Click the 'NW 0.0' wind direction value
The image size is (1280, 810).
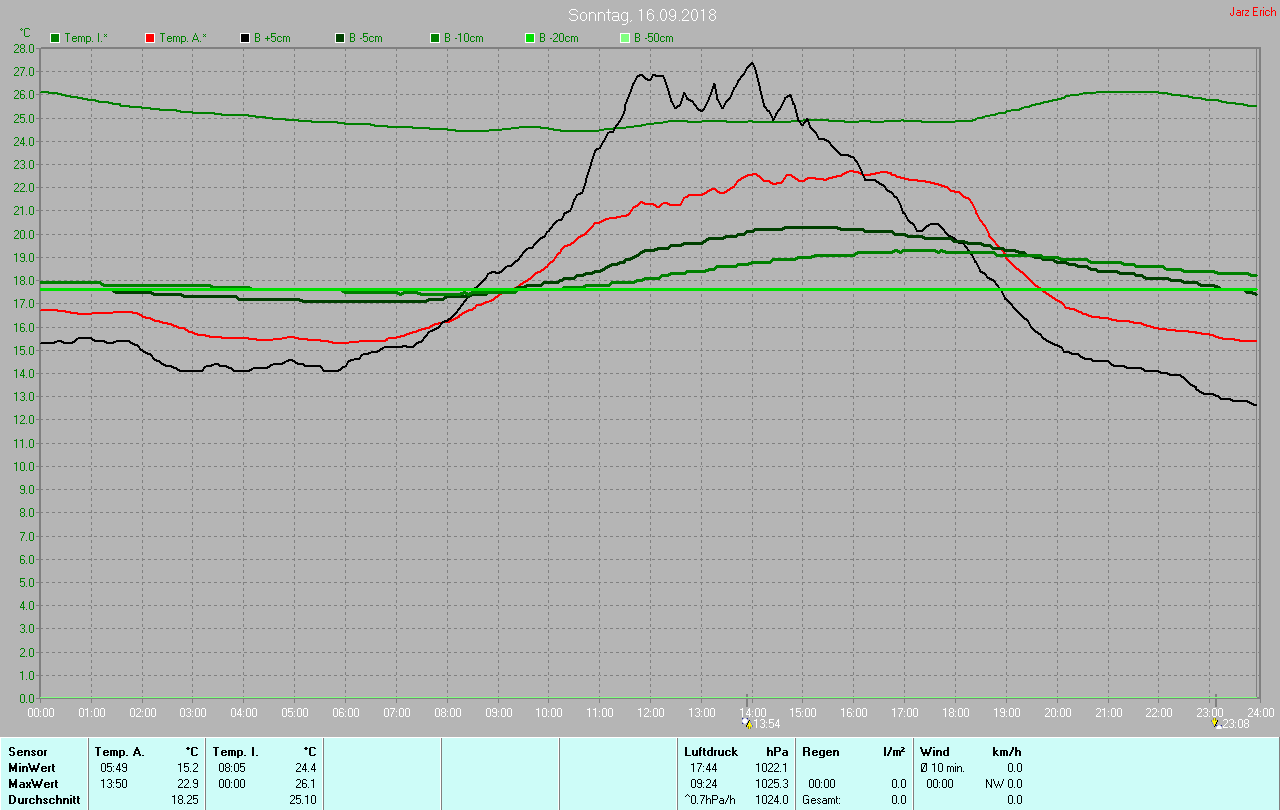point(1003,784)
